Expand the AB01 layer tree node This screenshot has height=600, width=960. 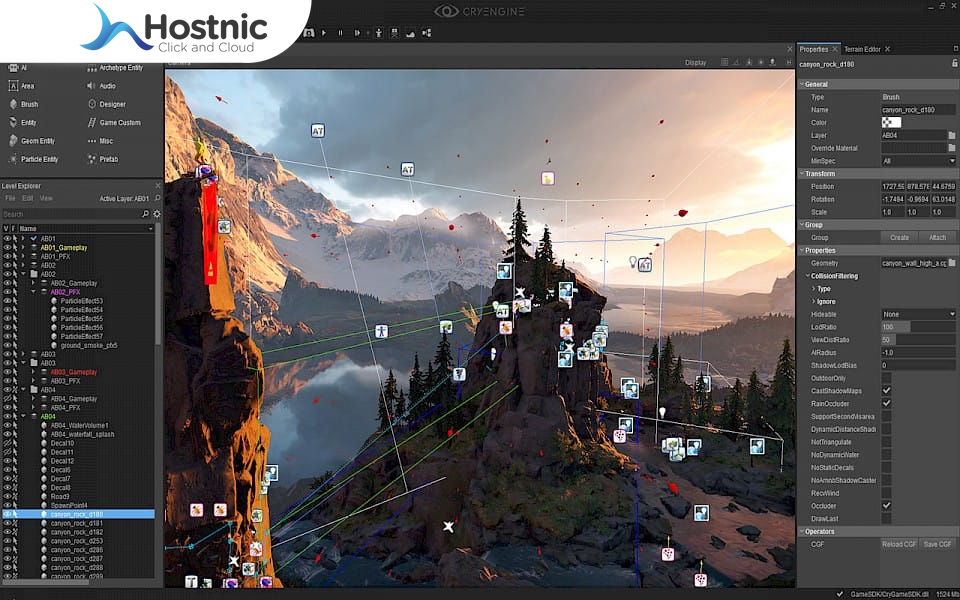point(23,239)
